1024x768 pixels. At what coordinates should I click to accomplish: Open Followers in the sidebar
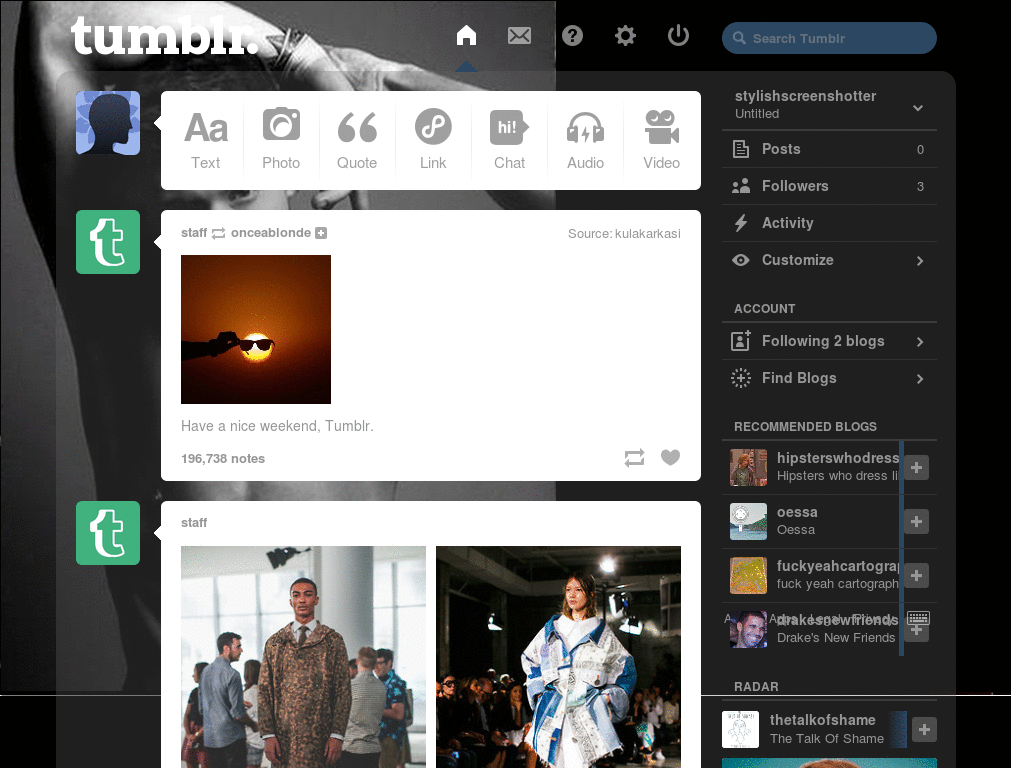click(x=829, y=186)
